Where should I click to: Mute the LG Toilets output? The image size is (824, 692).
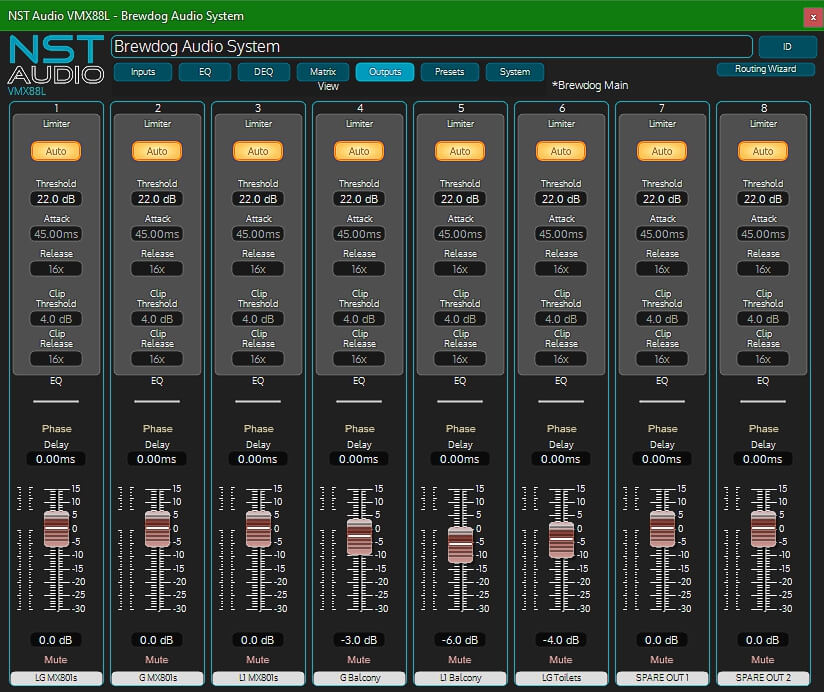(x=561, y=659)
